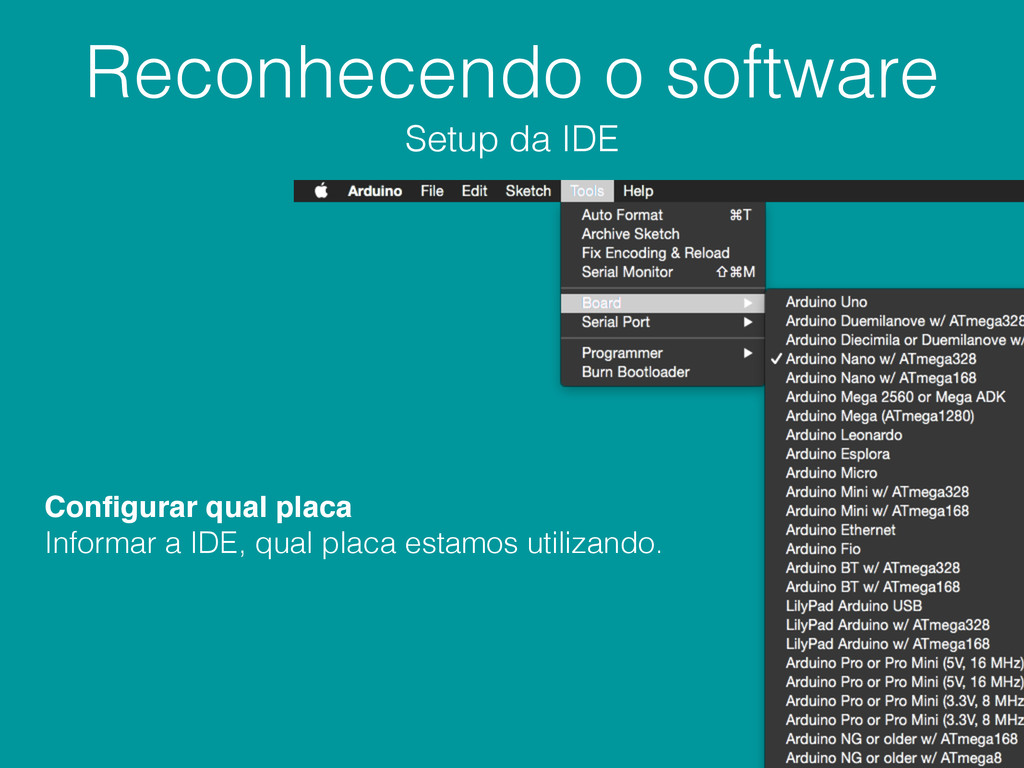Image resolution: width=1024 pixels, height=768 pixels.
Task: Select Arduino Duemilanove w/ ATmega328 board
Action: (x=895, y=321)
